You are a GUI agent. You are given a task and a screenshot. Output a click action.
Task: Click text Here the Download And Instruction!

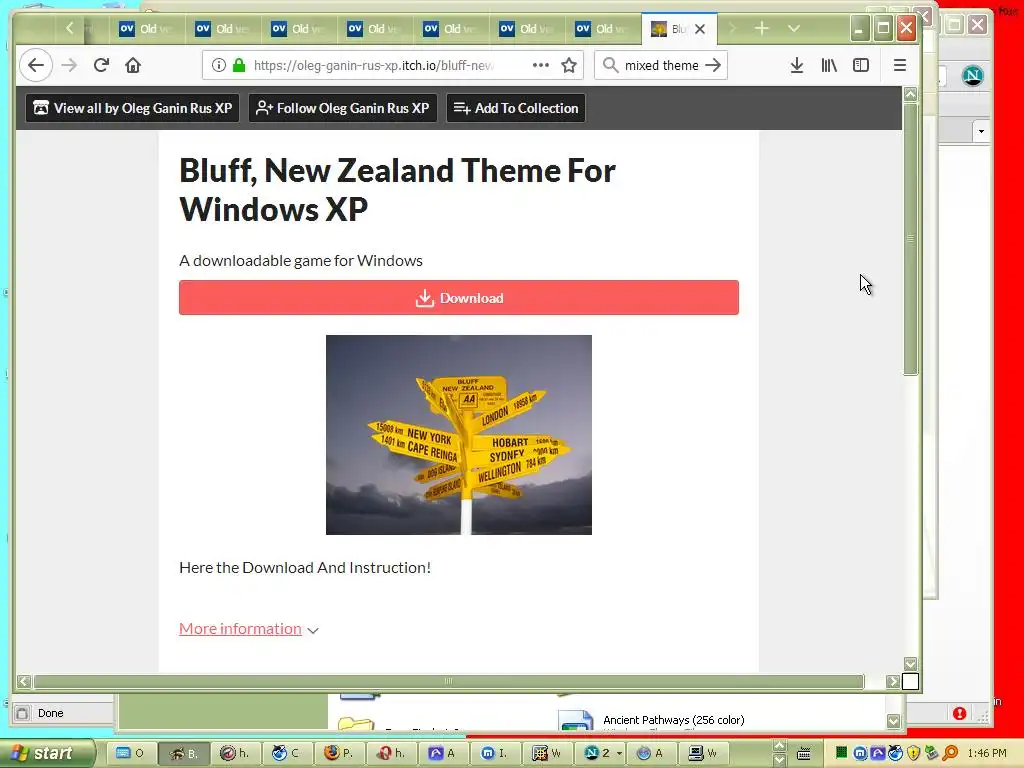[305, 568]
